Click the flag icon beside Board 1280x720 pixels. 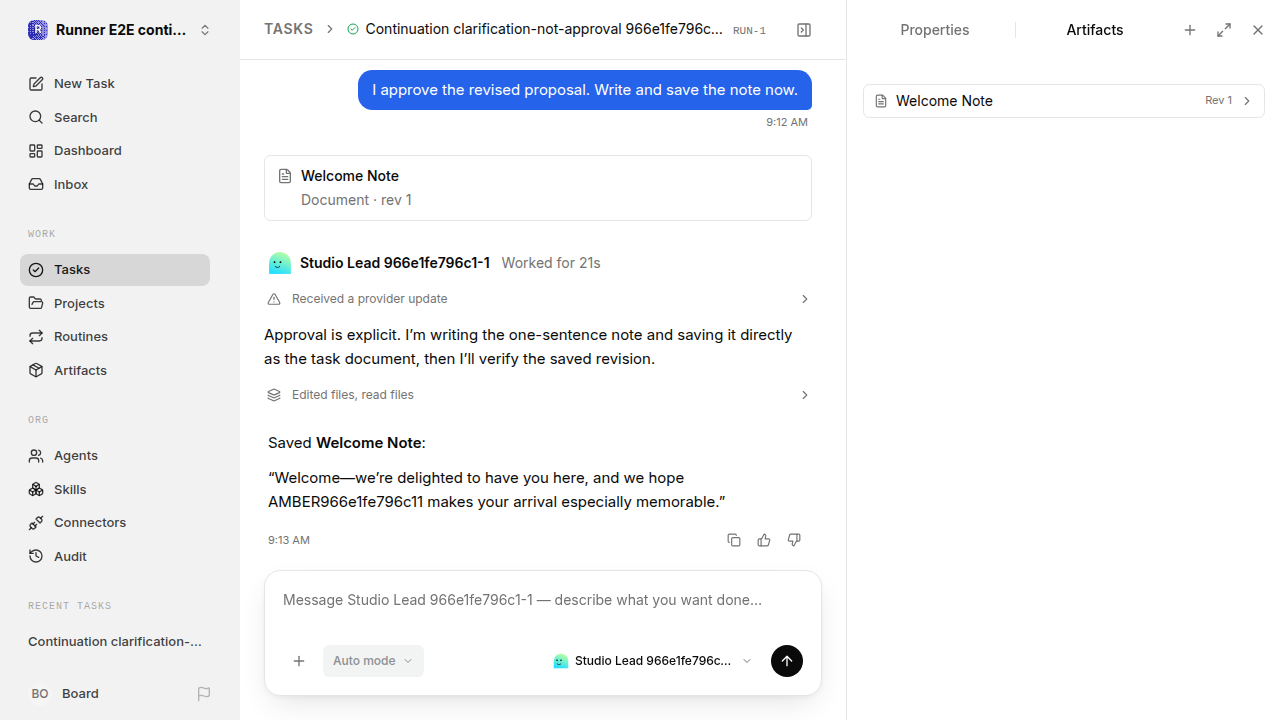(x=204, y=693)
